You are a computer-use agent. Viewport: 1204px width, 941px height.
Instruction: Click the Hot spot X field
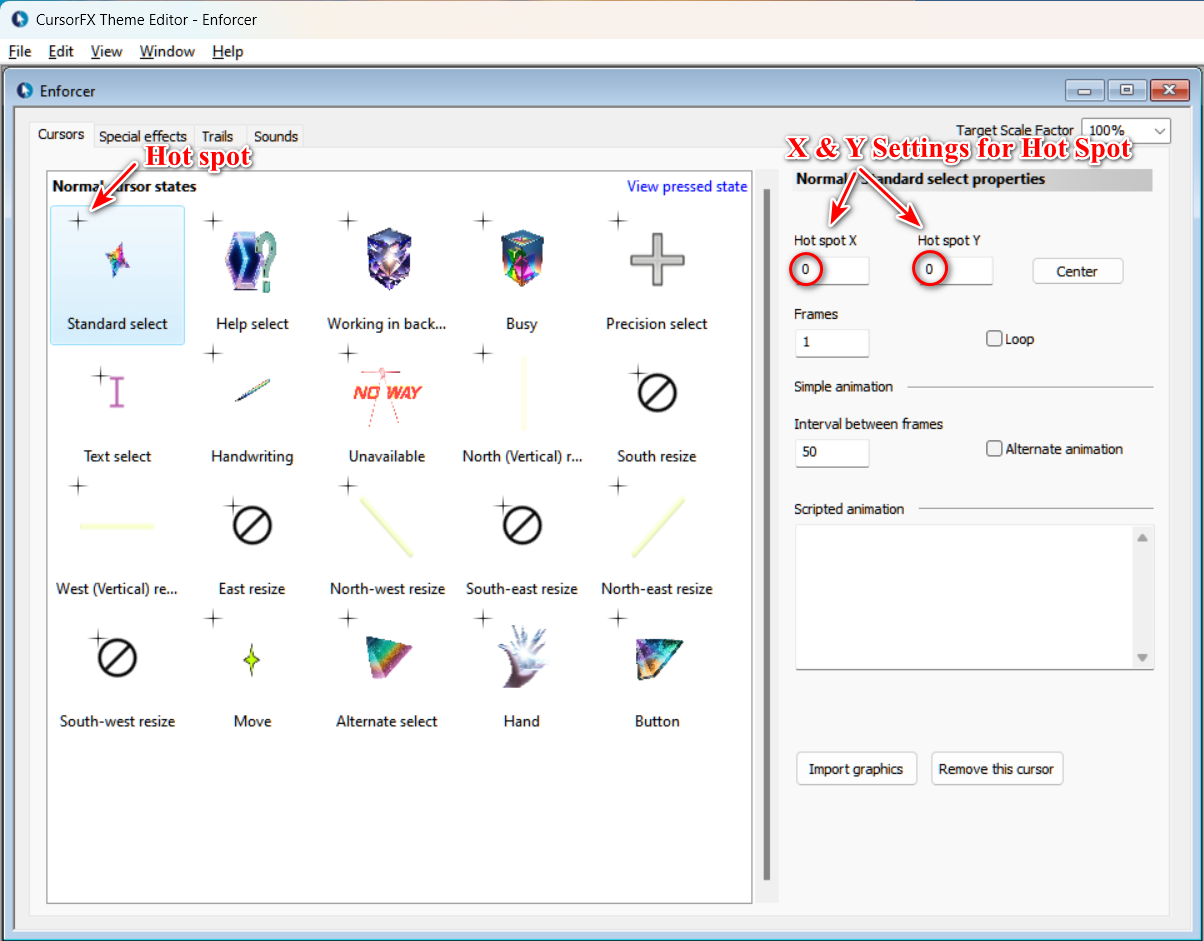click(x=832, y=270)
